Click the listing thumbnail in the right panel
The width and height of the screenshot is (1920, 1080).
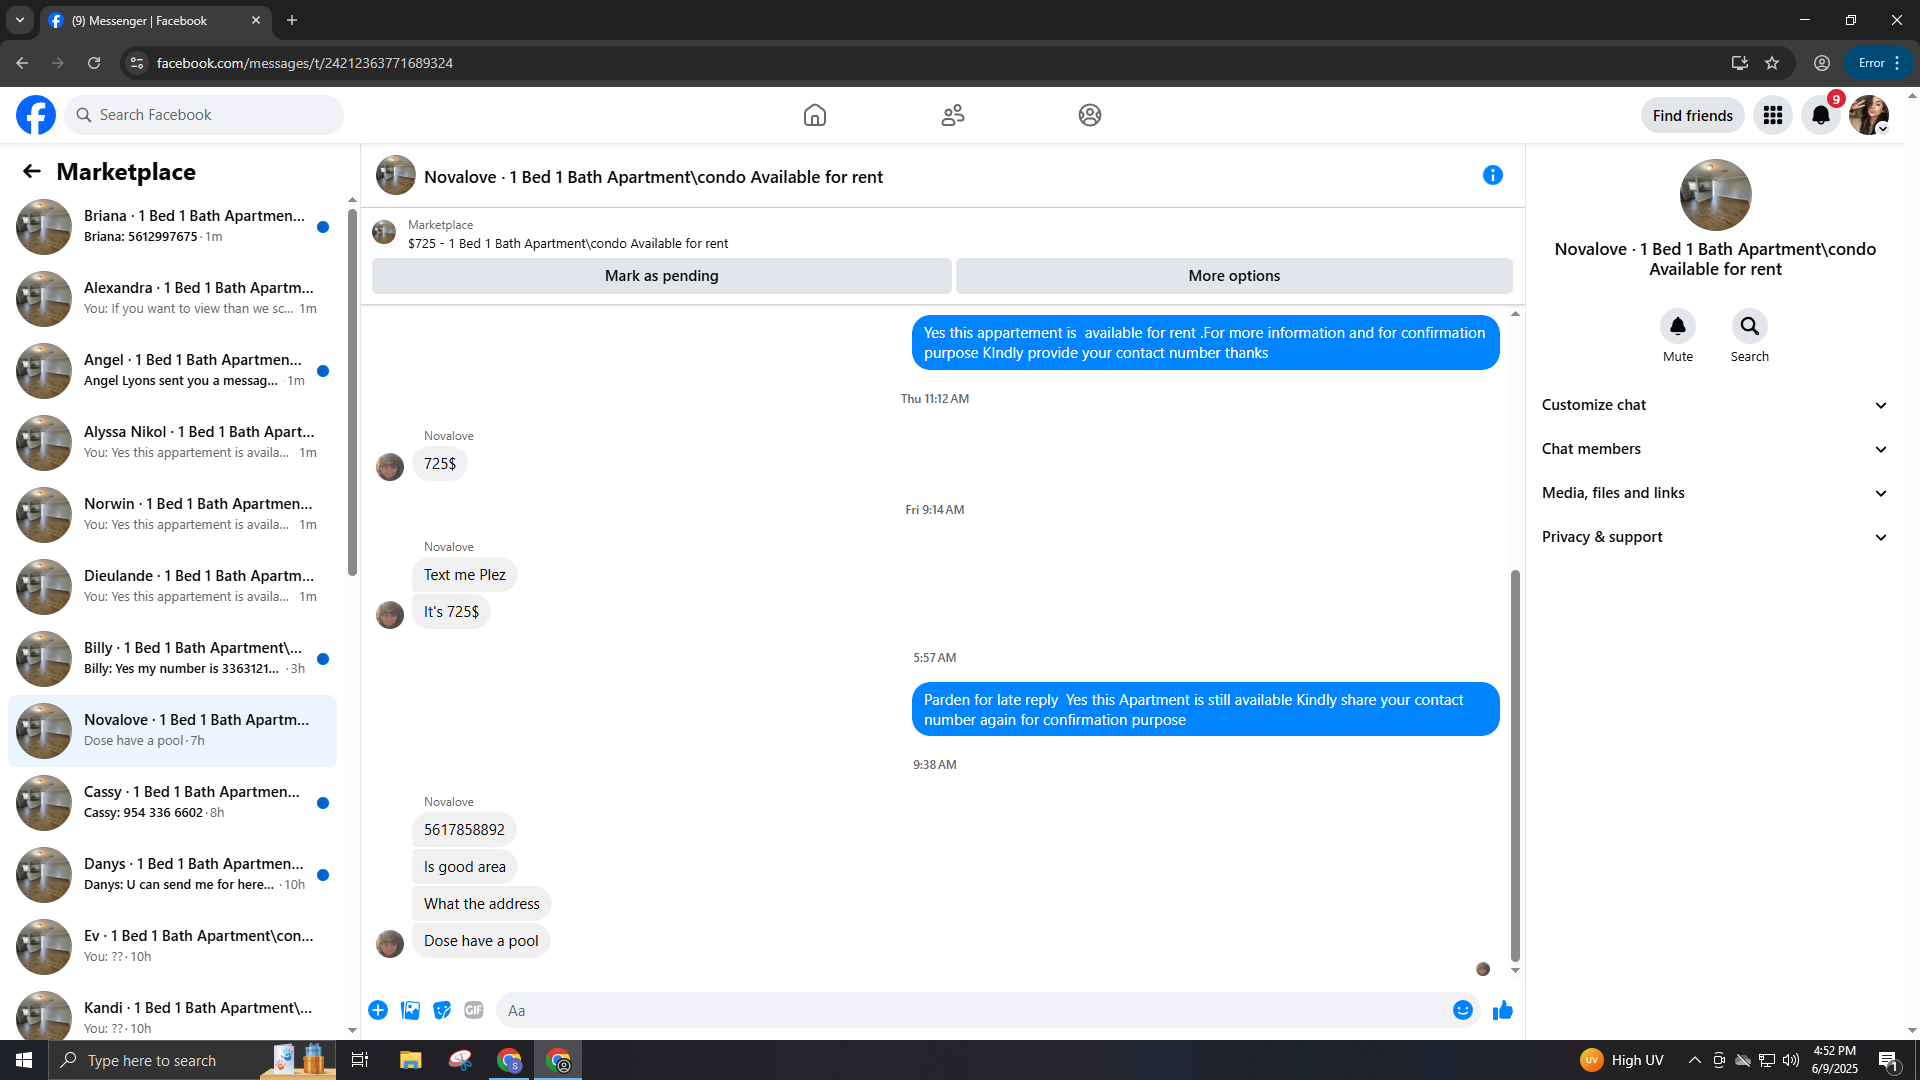[x=1716, y=195]
